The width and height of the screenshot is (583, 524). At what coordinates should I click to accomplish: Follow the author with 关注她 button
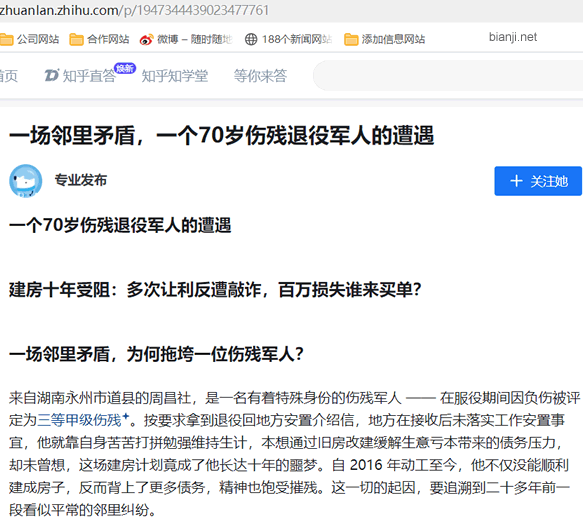pyautogui.click(x=538, y=181)
